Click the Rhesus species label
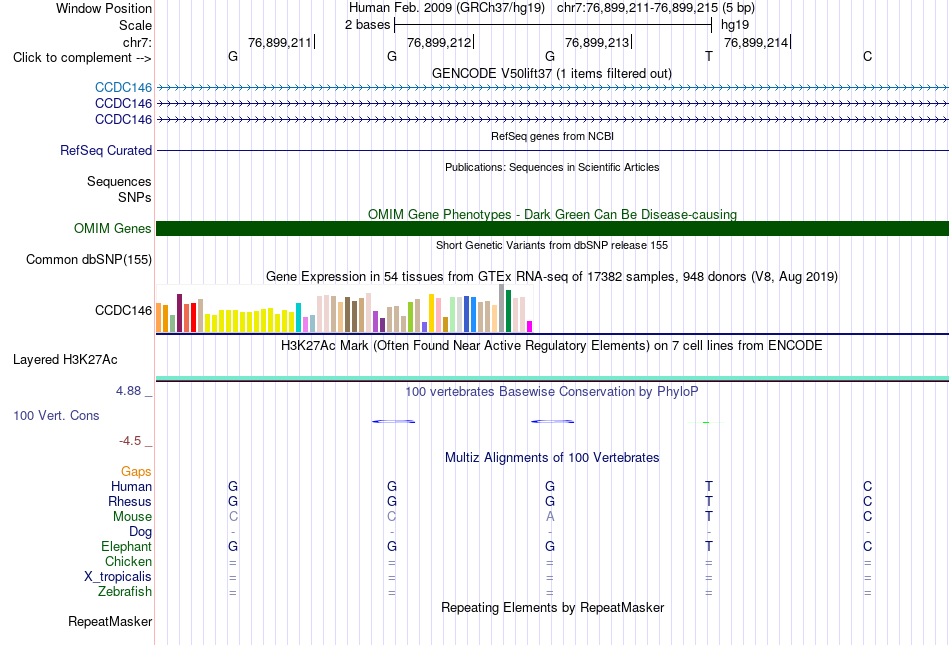 pos(130,501)
